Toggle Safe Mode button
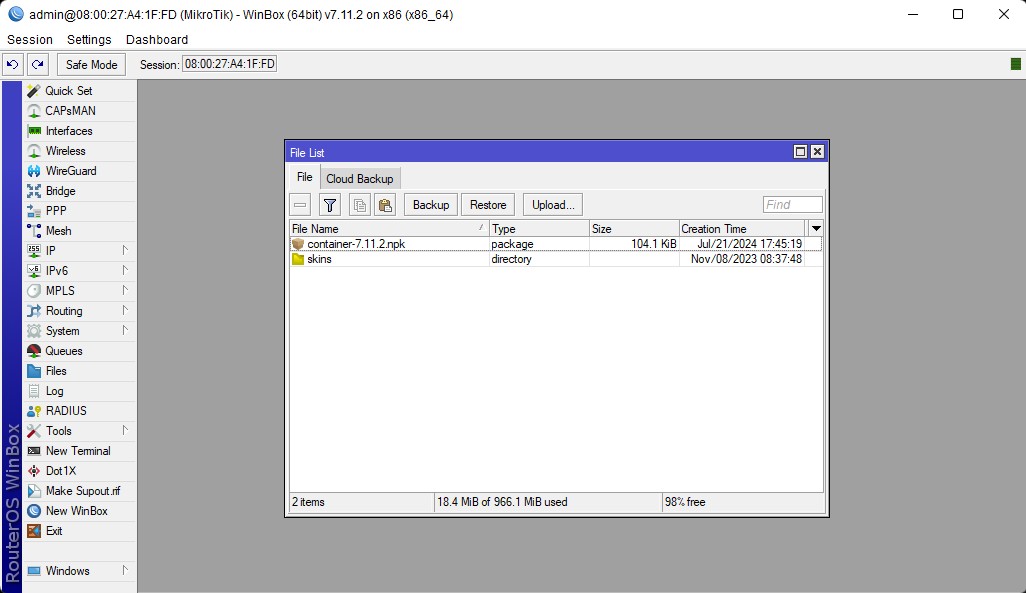Viewport: 1026px width, 593px height. (91, 65)
